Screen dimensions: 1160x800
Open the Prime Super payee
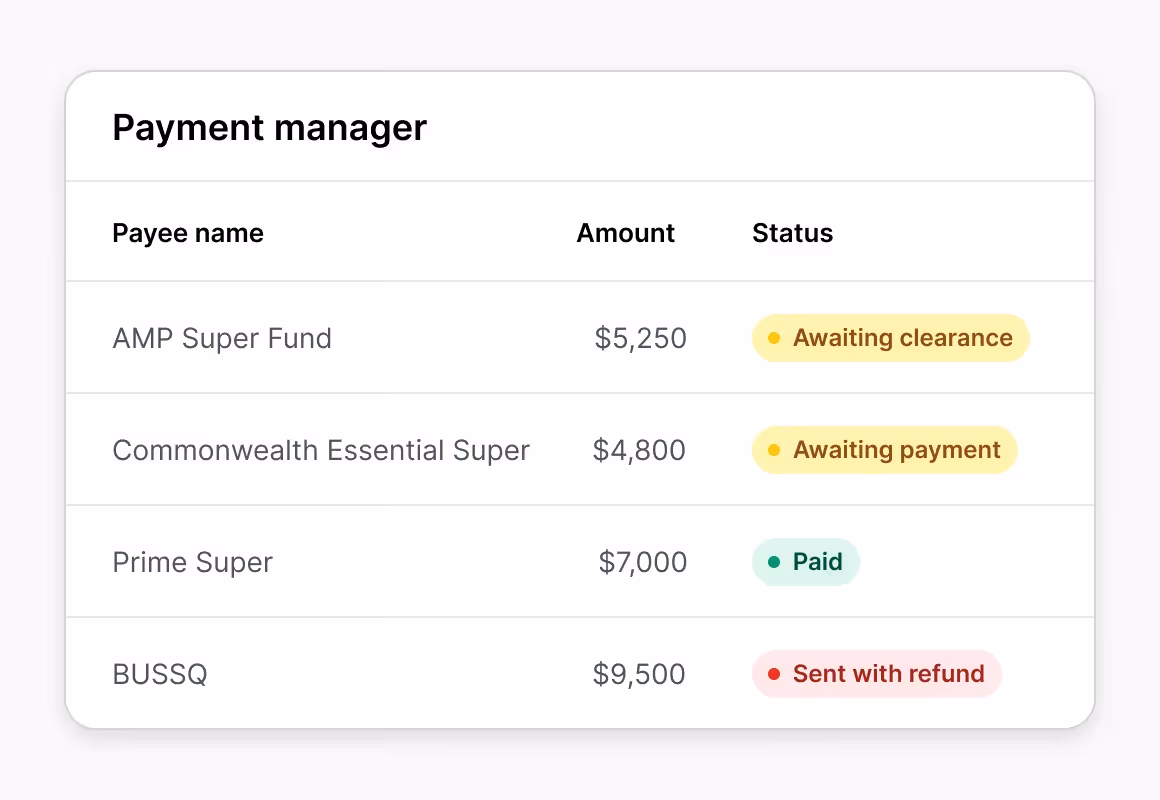192,562
